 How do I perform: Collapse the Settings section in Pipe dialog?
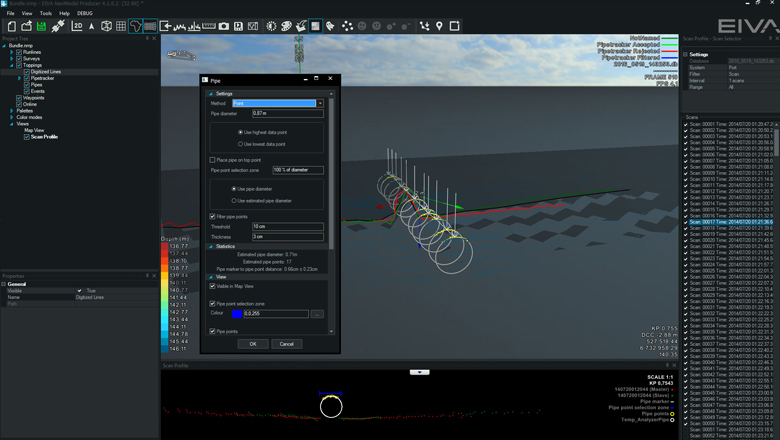(211, 93)
